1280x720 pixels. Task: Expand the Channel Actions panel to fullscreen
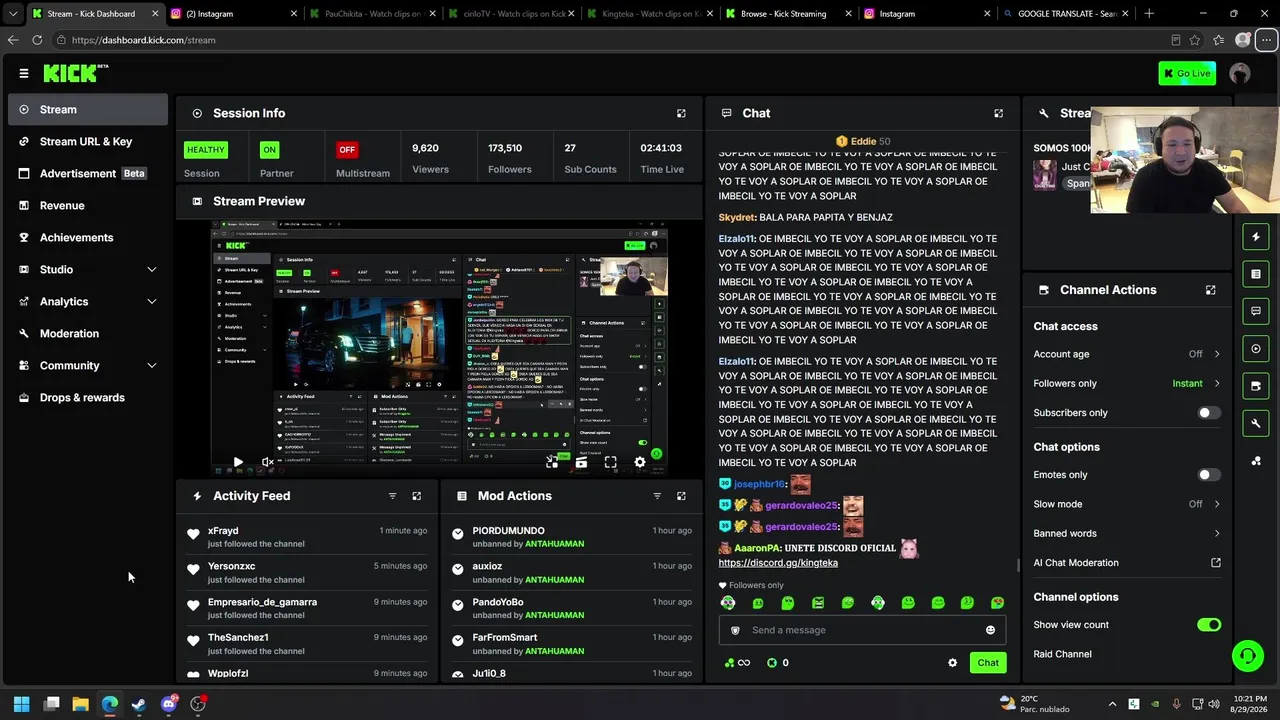(x=1210, y=290)
